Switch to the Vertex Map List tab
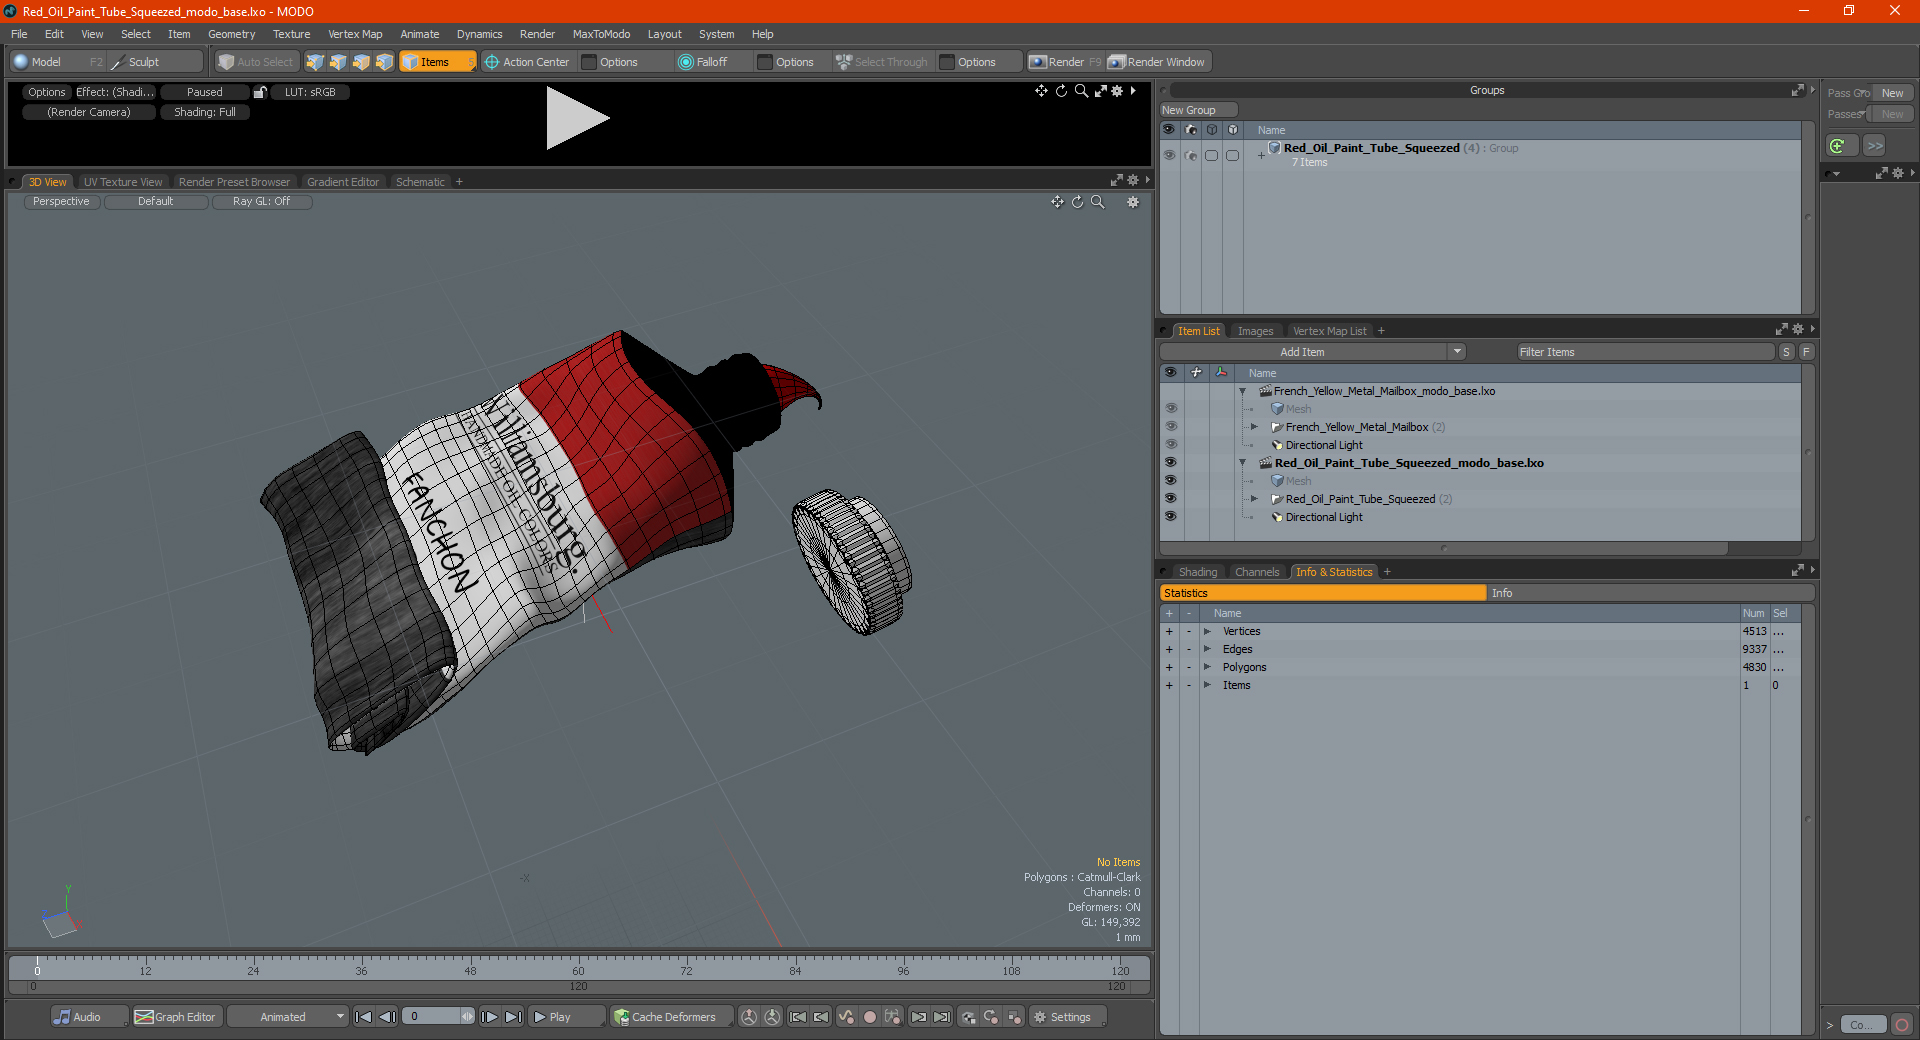 [1329, 331]
